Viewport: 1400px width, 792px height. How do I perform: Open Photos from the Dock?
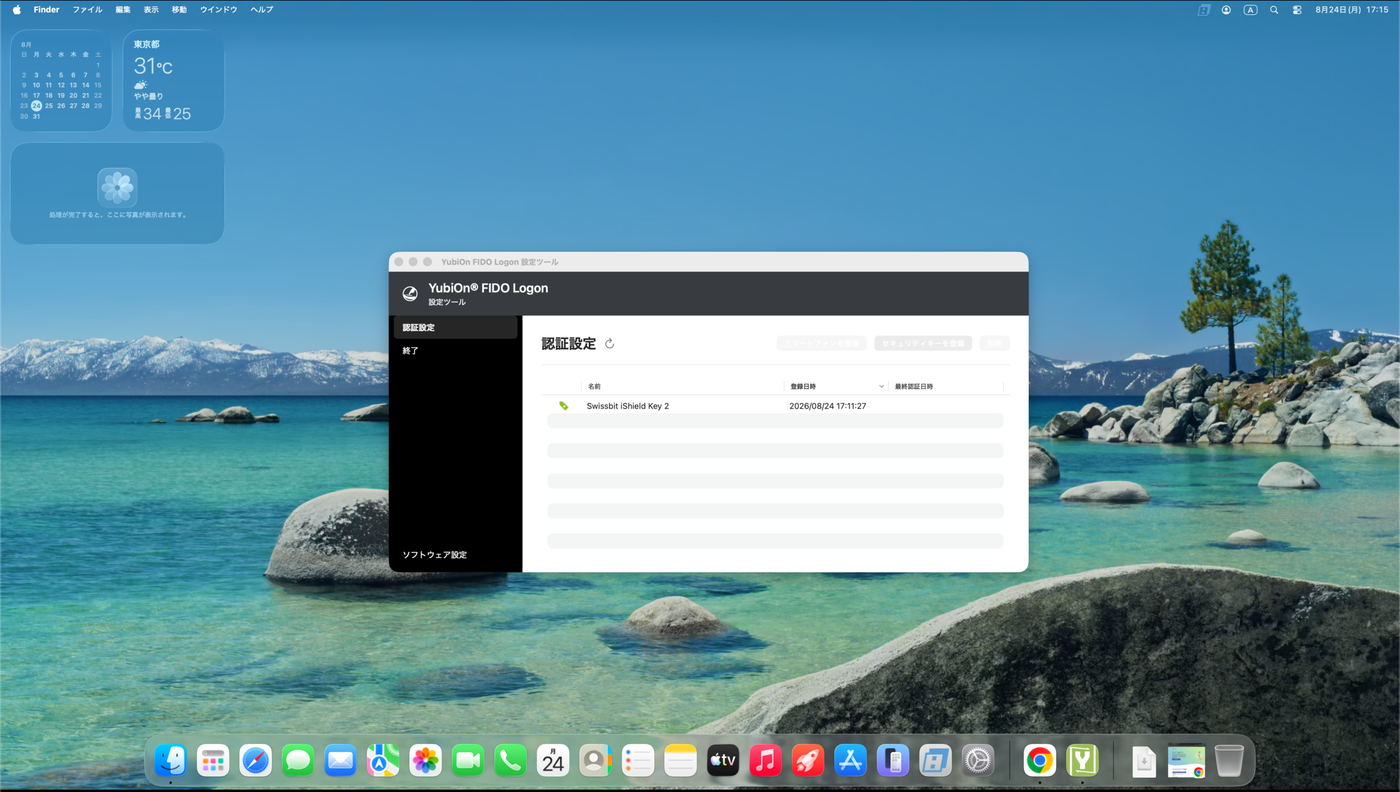[426, 761]
